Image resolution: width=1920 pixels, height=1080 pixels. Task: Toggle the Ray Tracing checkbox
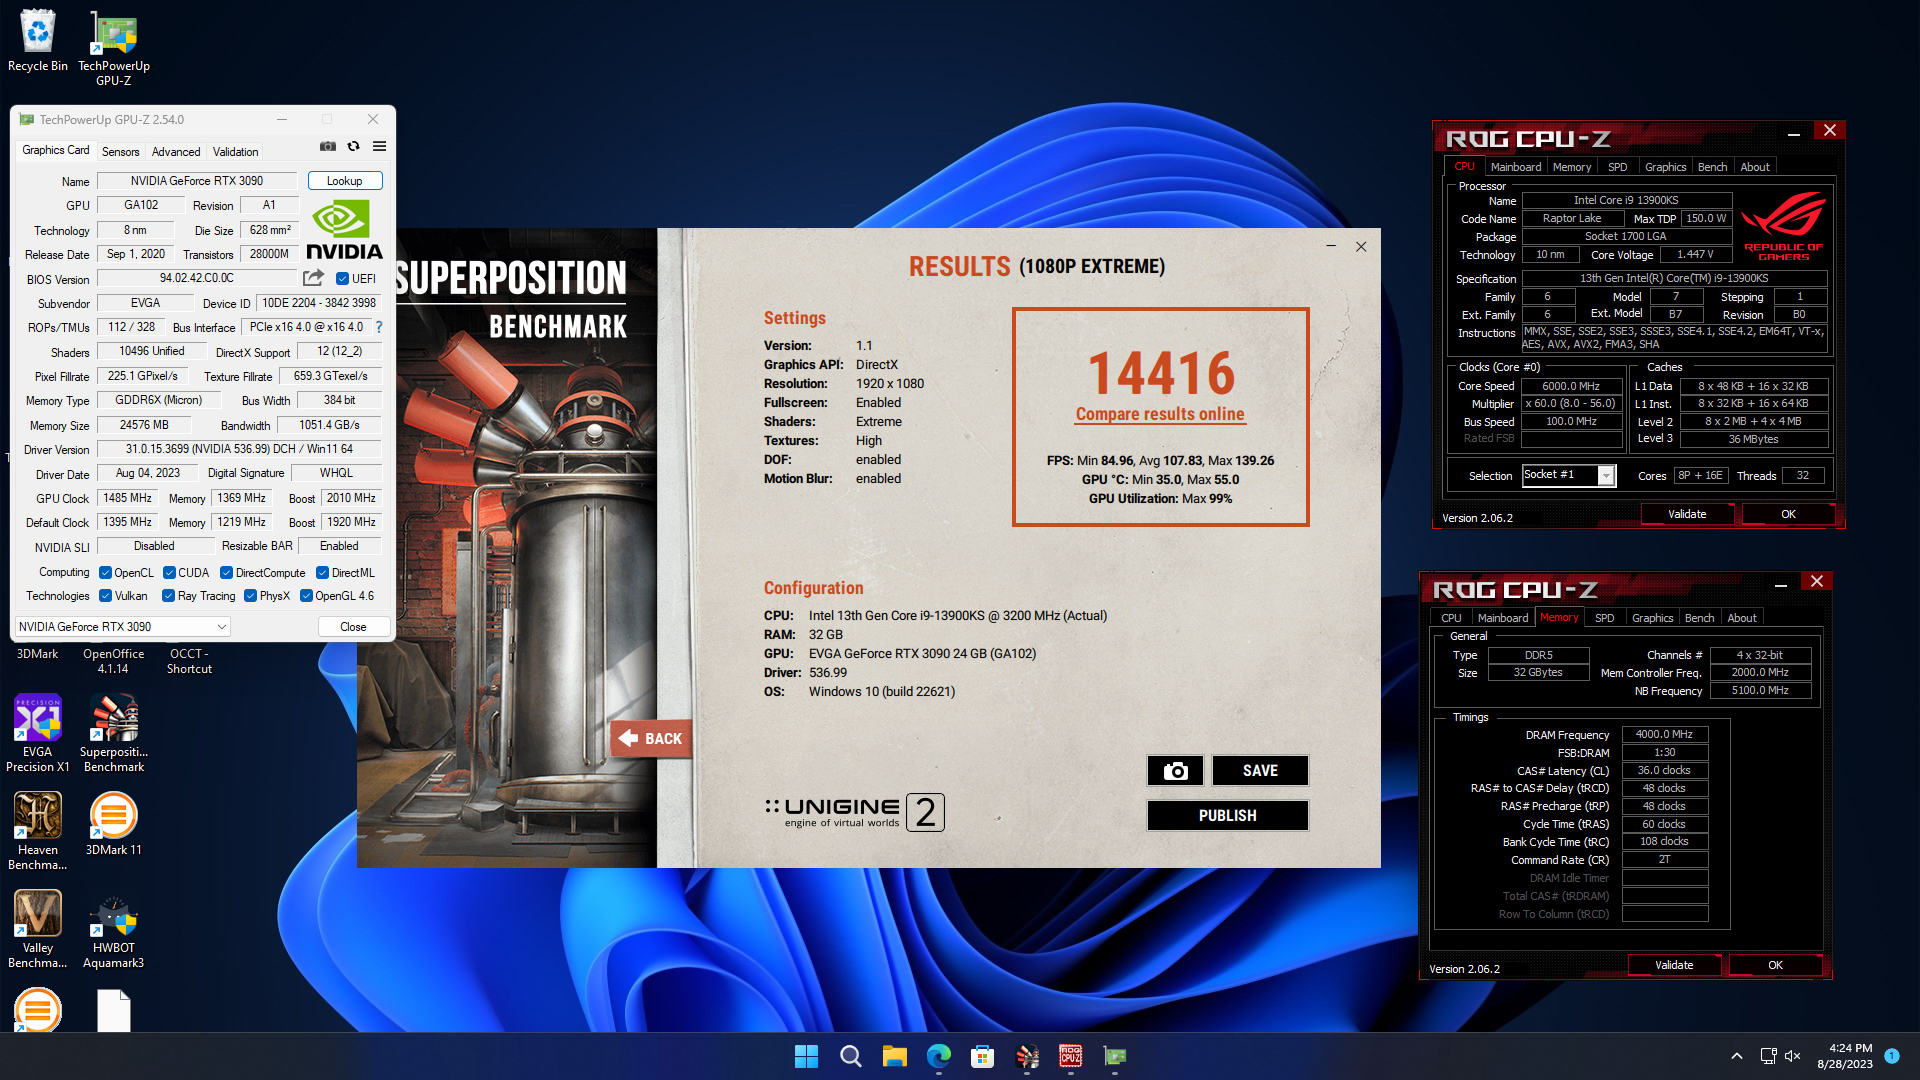coord(169,596)
